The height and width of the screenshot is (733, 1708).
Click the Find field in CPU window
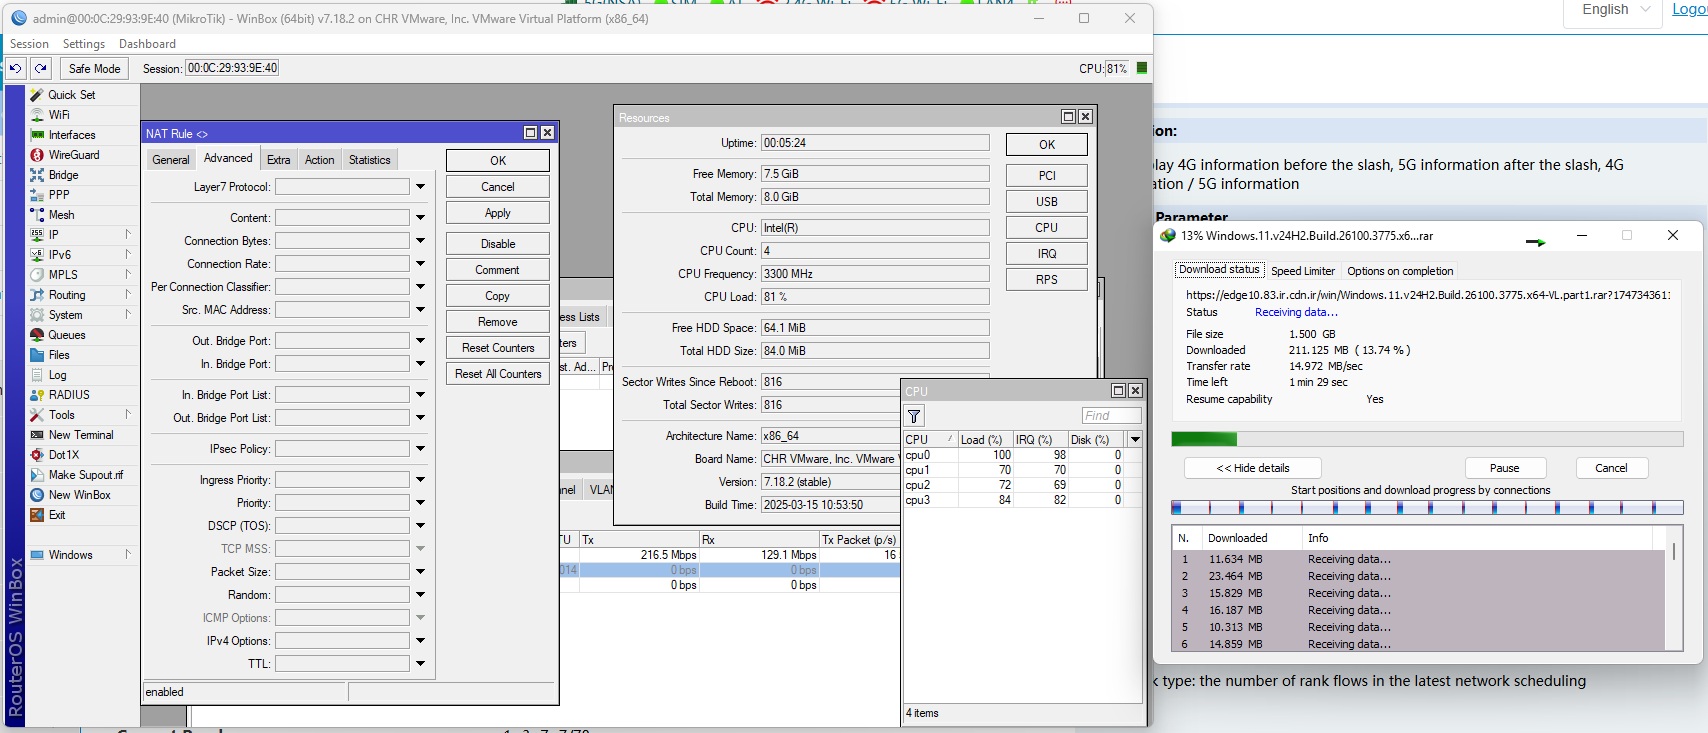[x=1111, y=416]
